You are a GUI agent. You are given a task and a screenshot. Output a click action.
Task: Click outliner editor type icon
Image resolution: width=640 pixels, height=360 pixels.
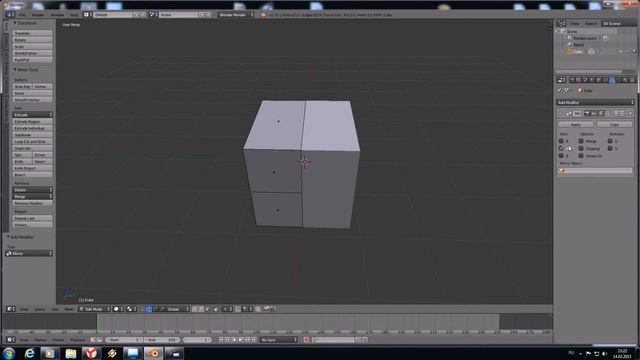[561, 24]
